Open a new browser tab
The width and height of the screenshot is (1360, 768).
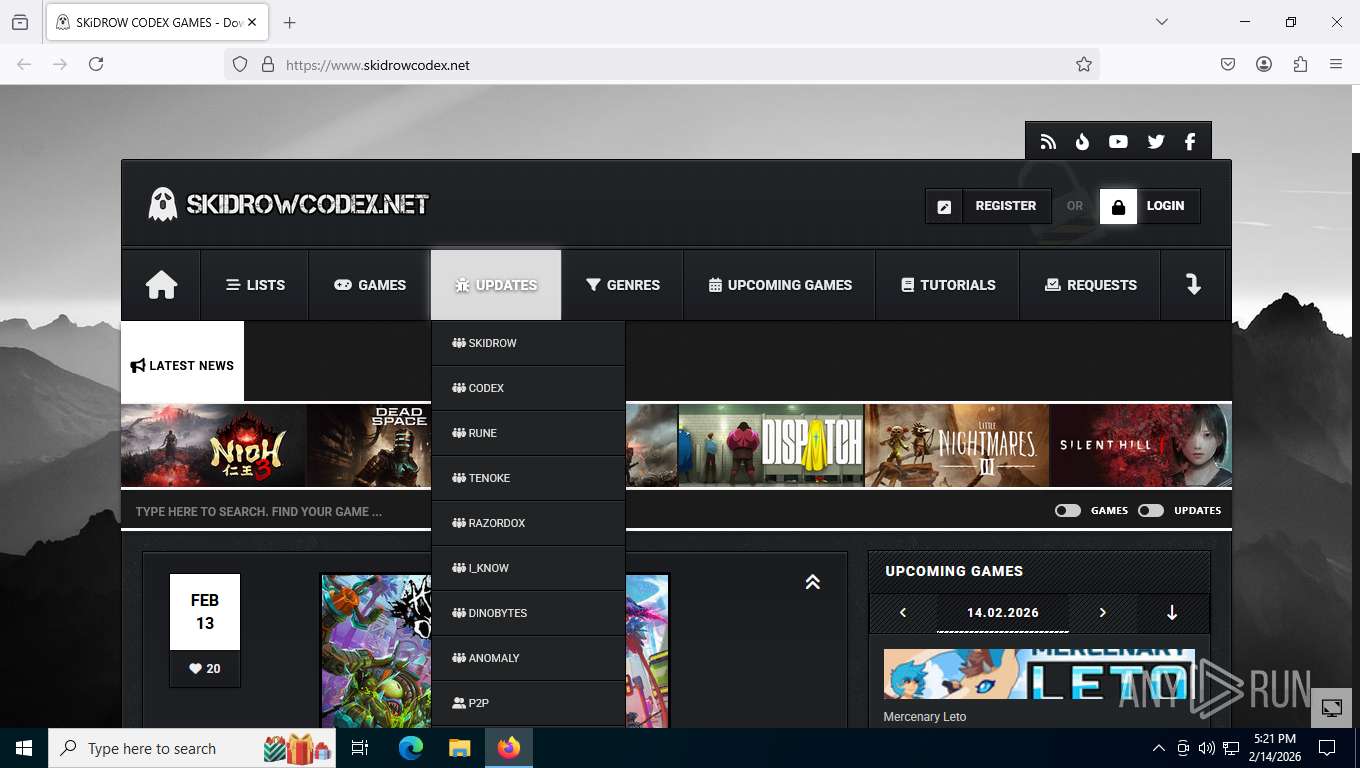(289, 22)
